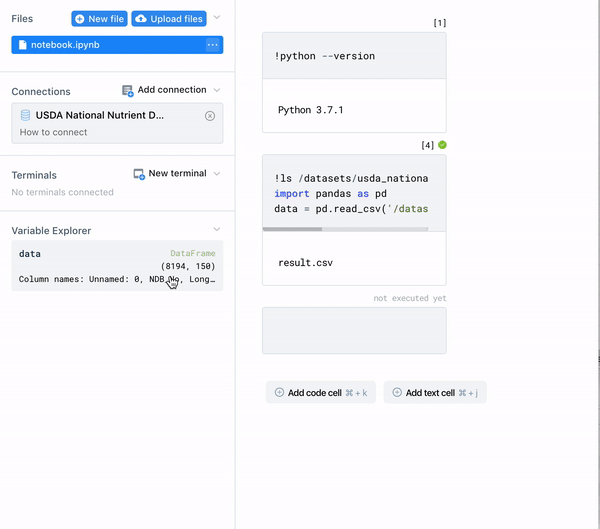Remove the USDA National Nutrient connection
This screenshot has height=529, width=600.
coord(210,116)
